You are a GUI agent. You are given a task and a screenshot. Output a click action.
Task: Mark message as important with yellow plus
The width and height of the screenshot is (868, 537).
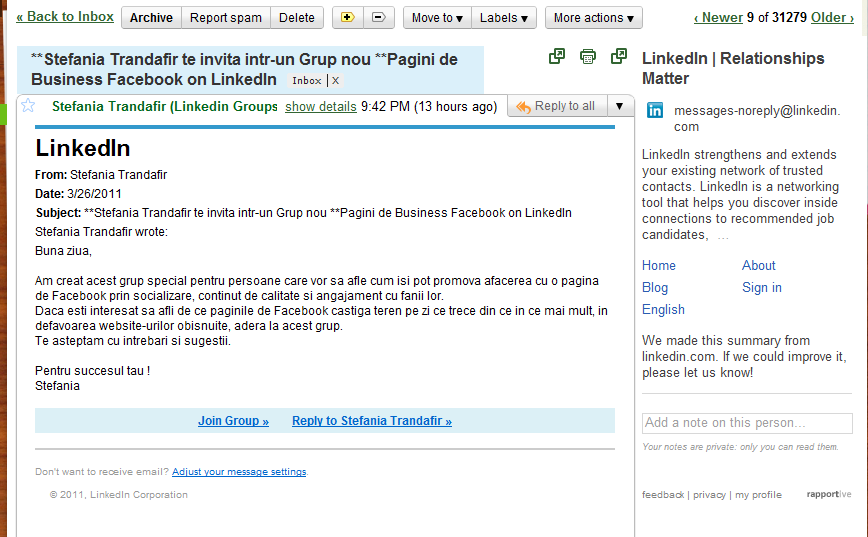coord(348,18)
